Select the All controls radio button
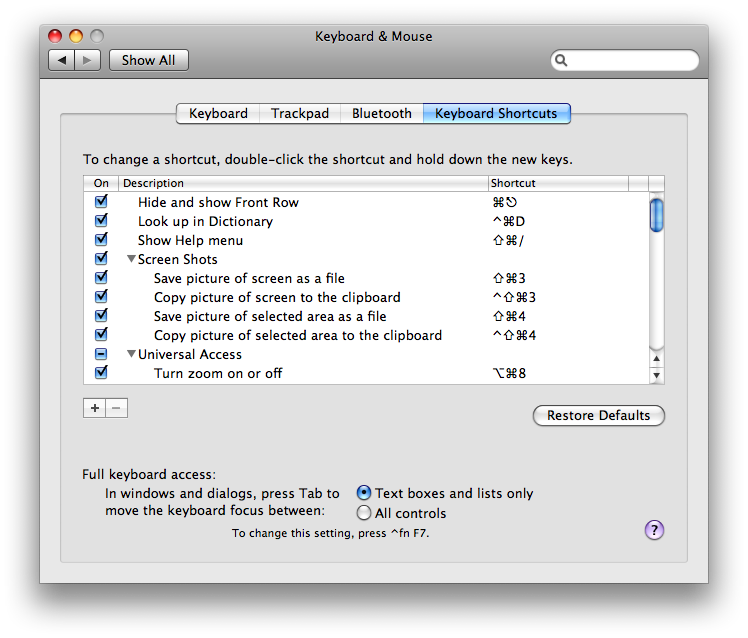This screenshot has height=638, width=748. (364, 513)
